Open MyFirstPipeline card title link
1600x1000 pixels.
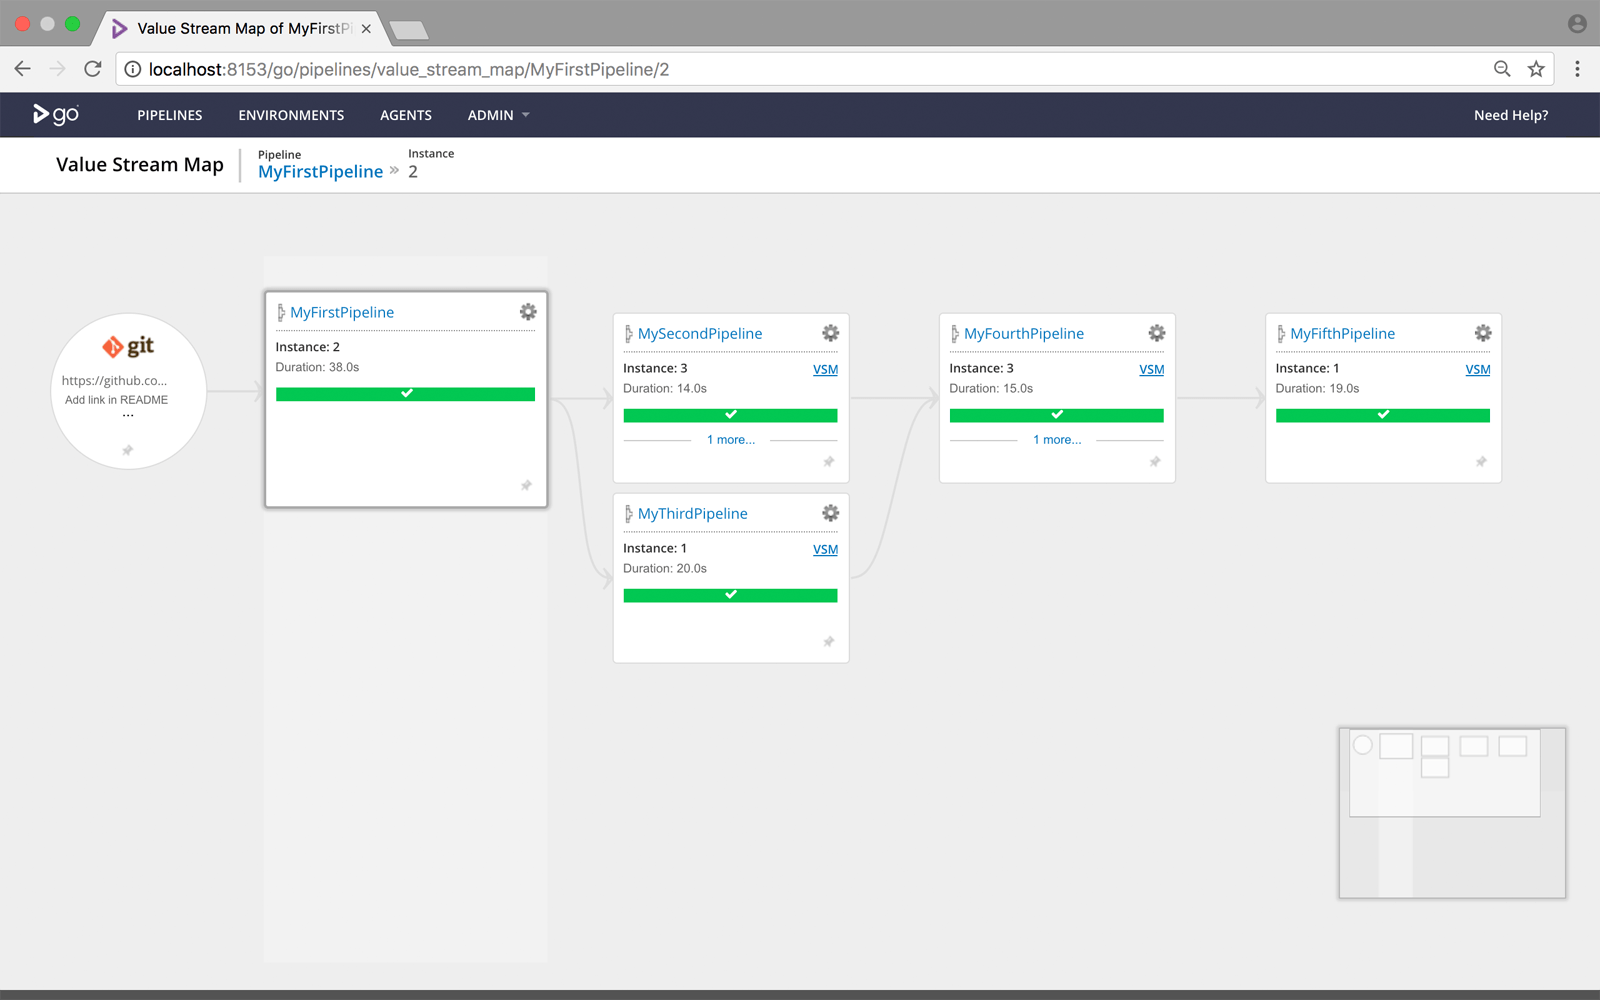click(342, 312)
